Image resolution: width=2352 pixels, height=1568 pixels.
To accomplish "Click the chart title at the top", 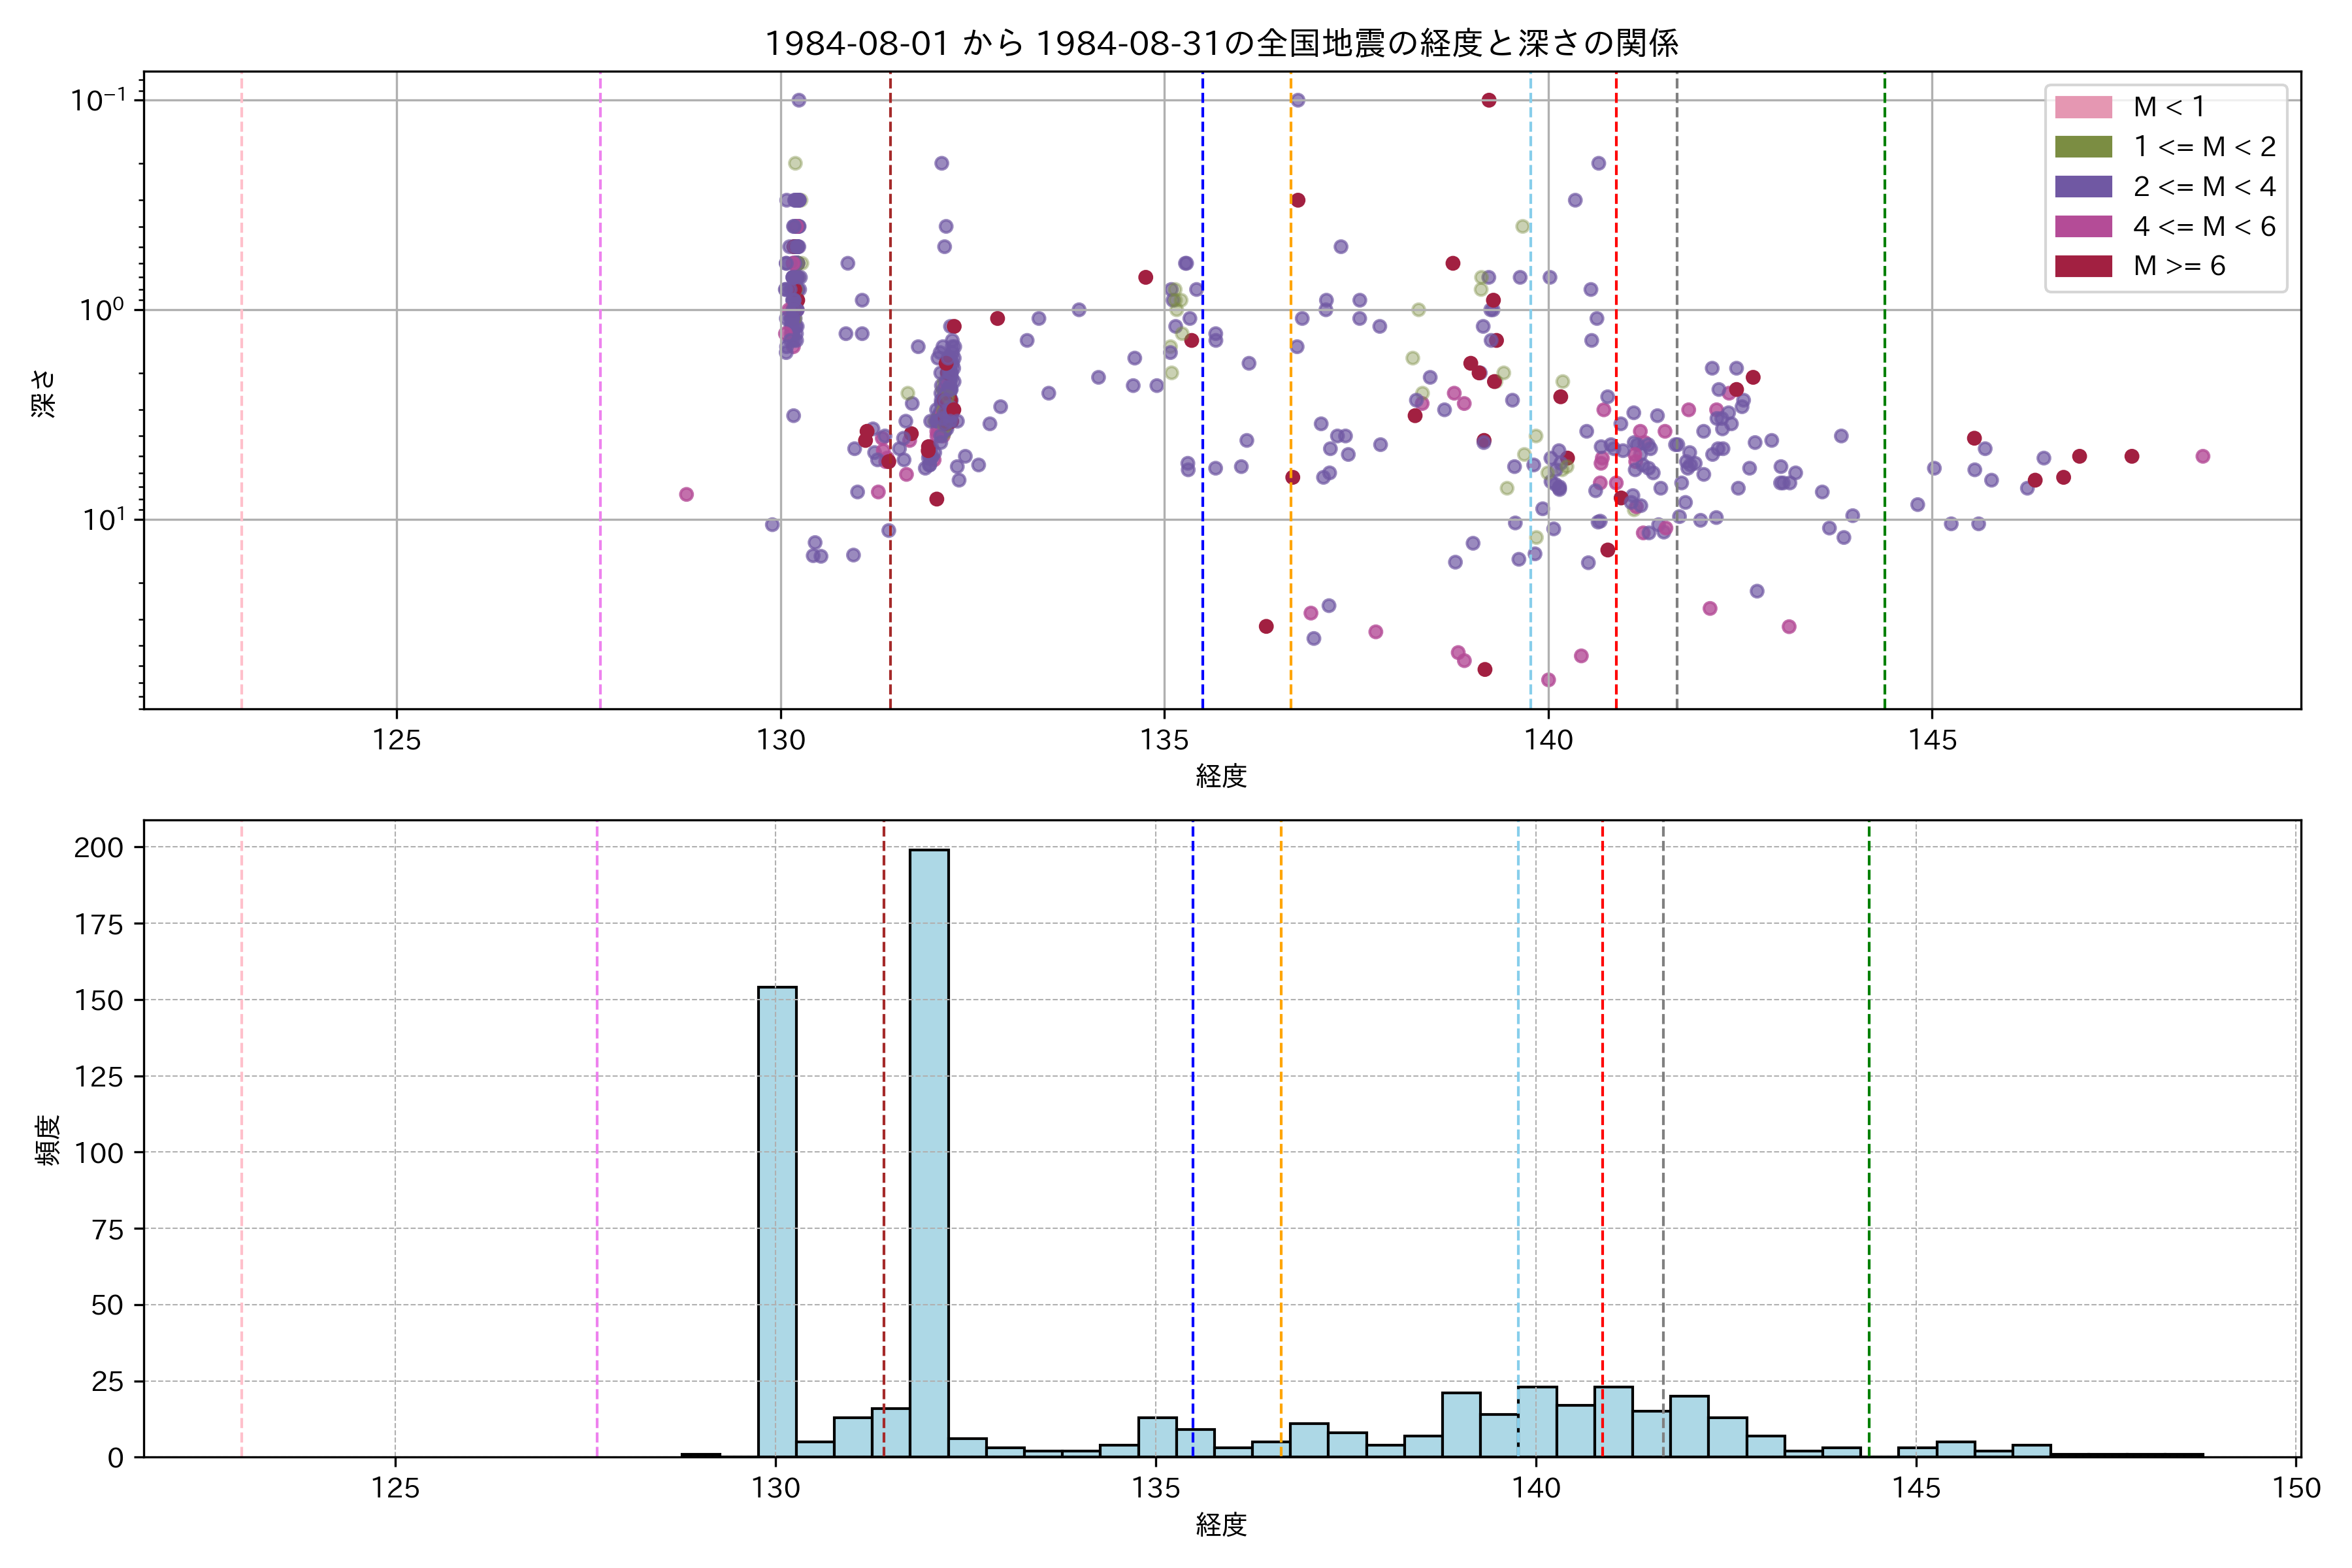I will tap(1221, 43).
